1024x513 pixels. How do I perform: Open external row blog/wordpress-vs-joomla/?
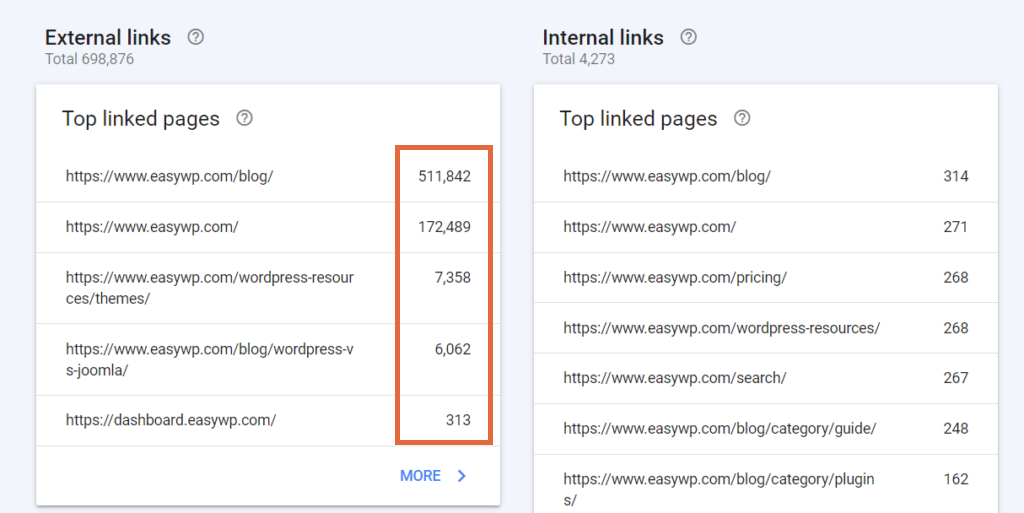click(268, 360)
